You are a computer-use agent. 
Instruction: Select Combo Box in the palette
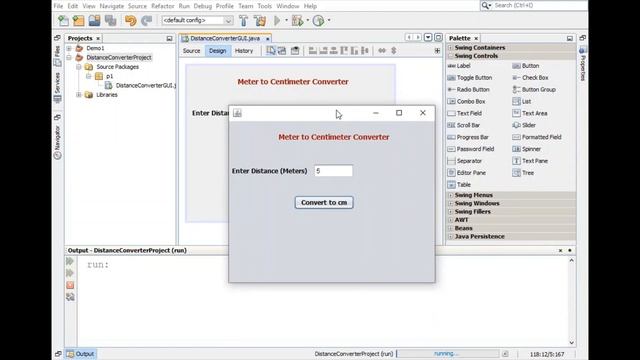click(466, 101)
